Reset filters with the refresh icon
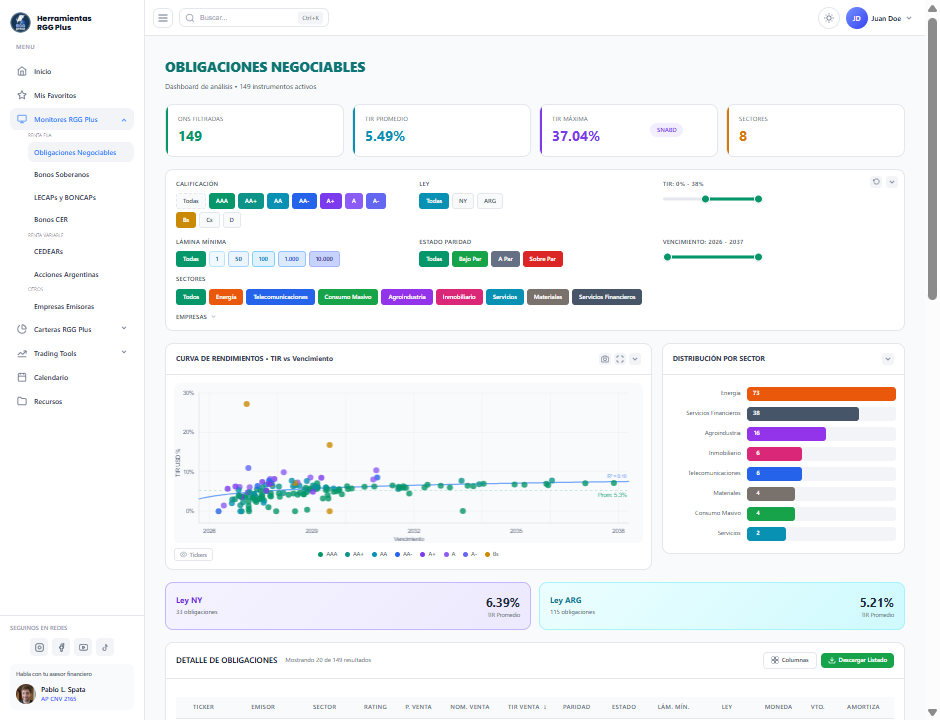This screenshot has width=940, height=720. pyautogui.click(x=876, y=180)
